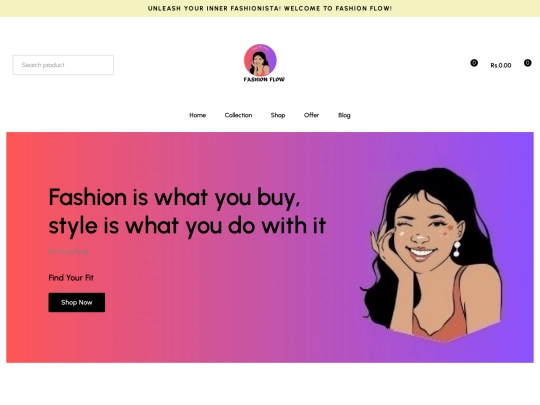Click the Fashion Flow circular logo image
The height and width of the screenshot is (405, 540).
260,60
